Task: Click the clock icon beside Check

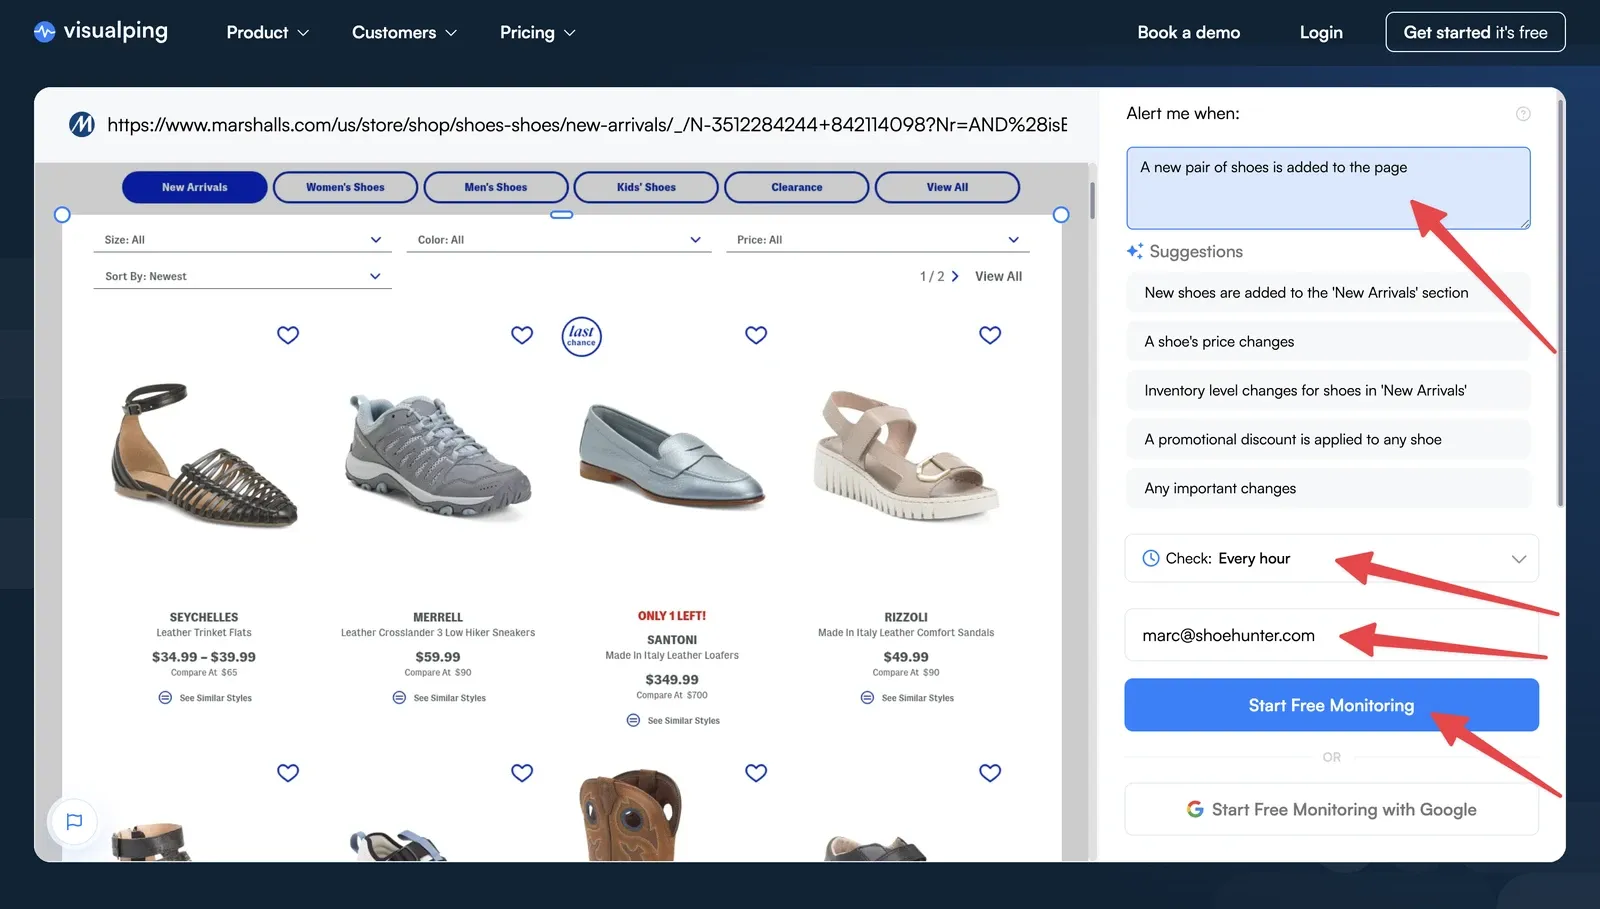Action: tap(1151, 558)
